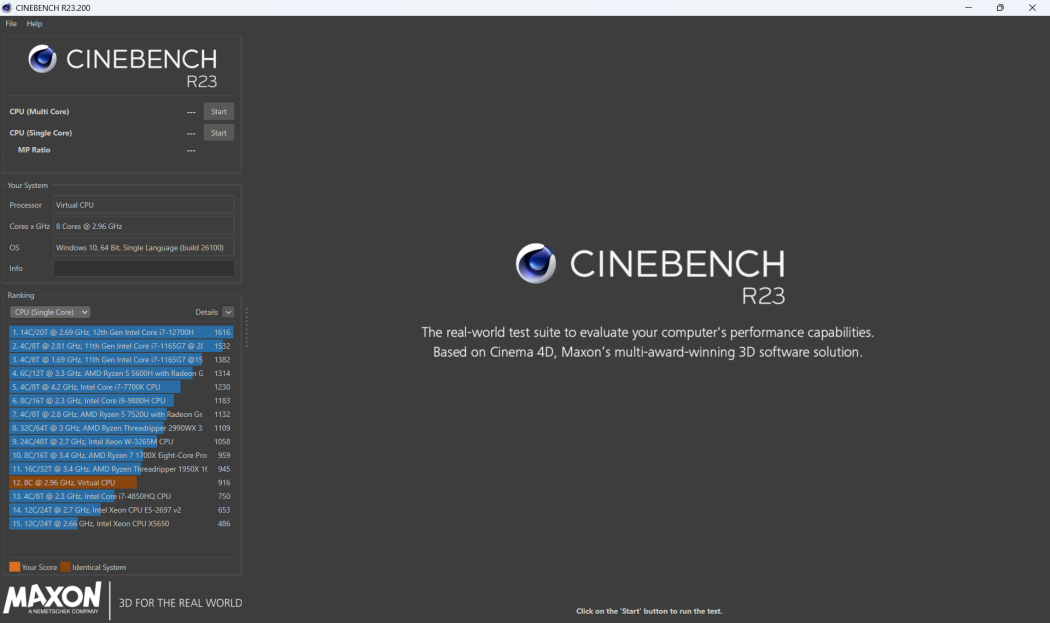This screenshot has height=623, width=1050.
Task: Open the CPU (Single Core) ranking dropdown
Action: click(50, 312)
